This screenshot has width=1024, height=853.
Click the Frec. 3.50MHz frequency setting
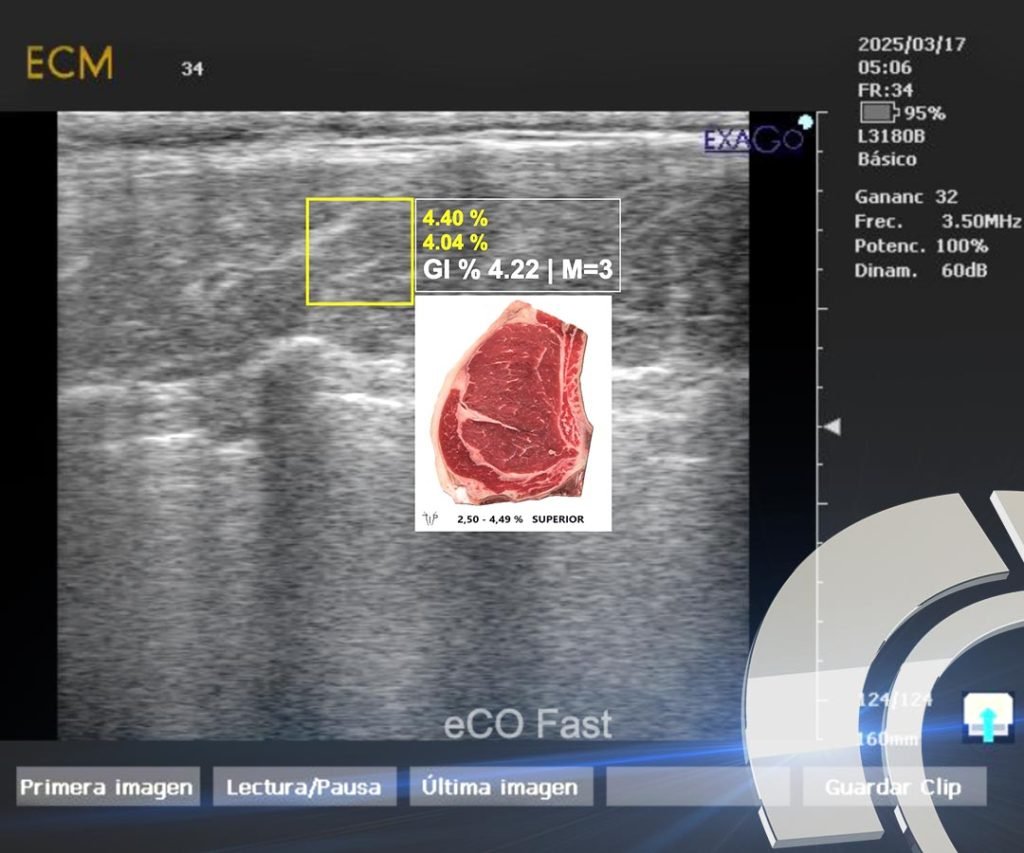point(937,221)
